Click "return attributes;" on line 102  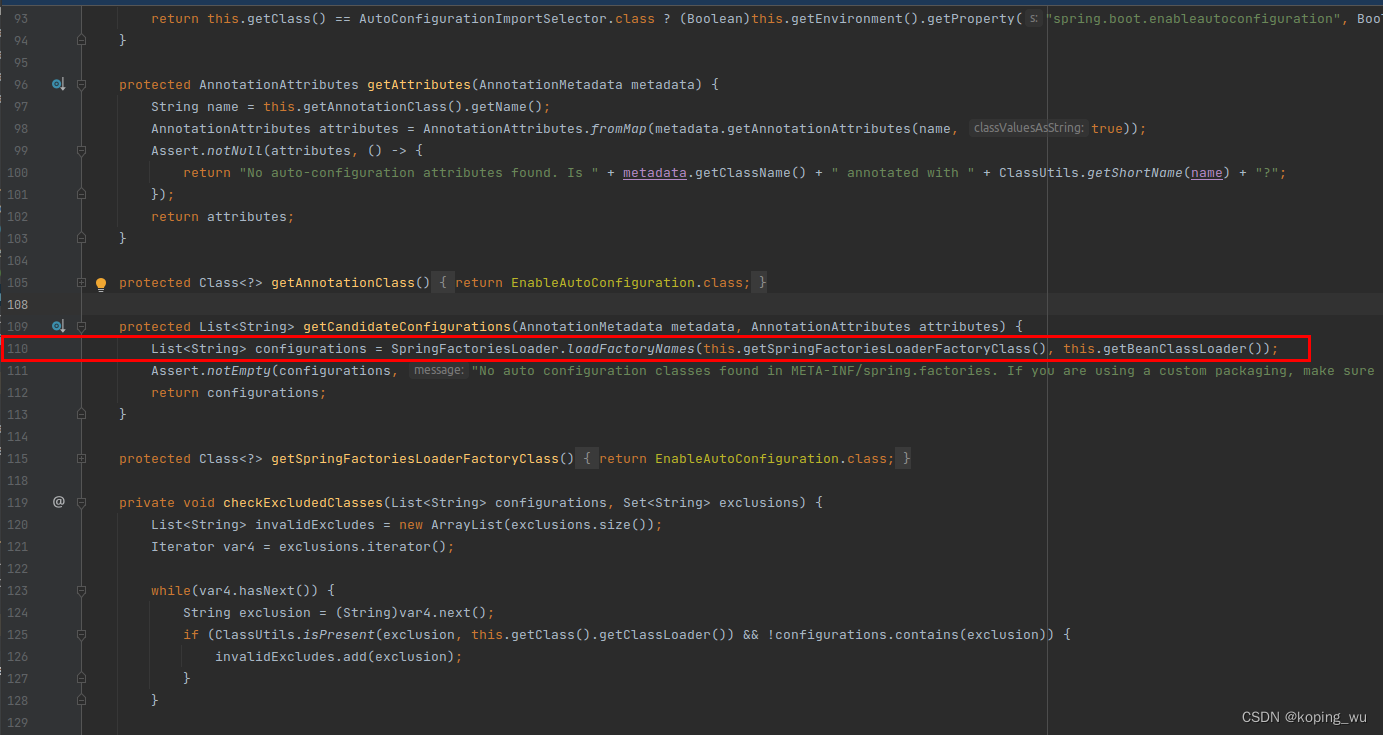point(223,217)
